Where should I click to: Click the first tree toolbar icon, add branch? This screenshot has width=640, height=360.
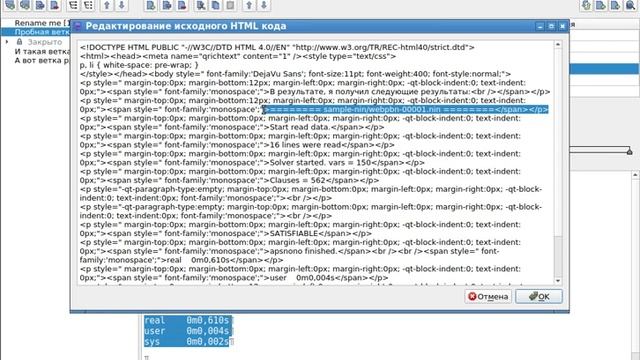point(10,5)
